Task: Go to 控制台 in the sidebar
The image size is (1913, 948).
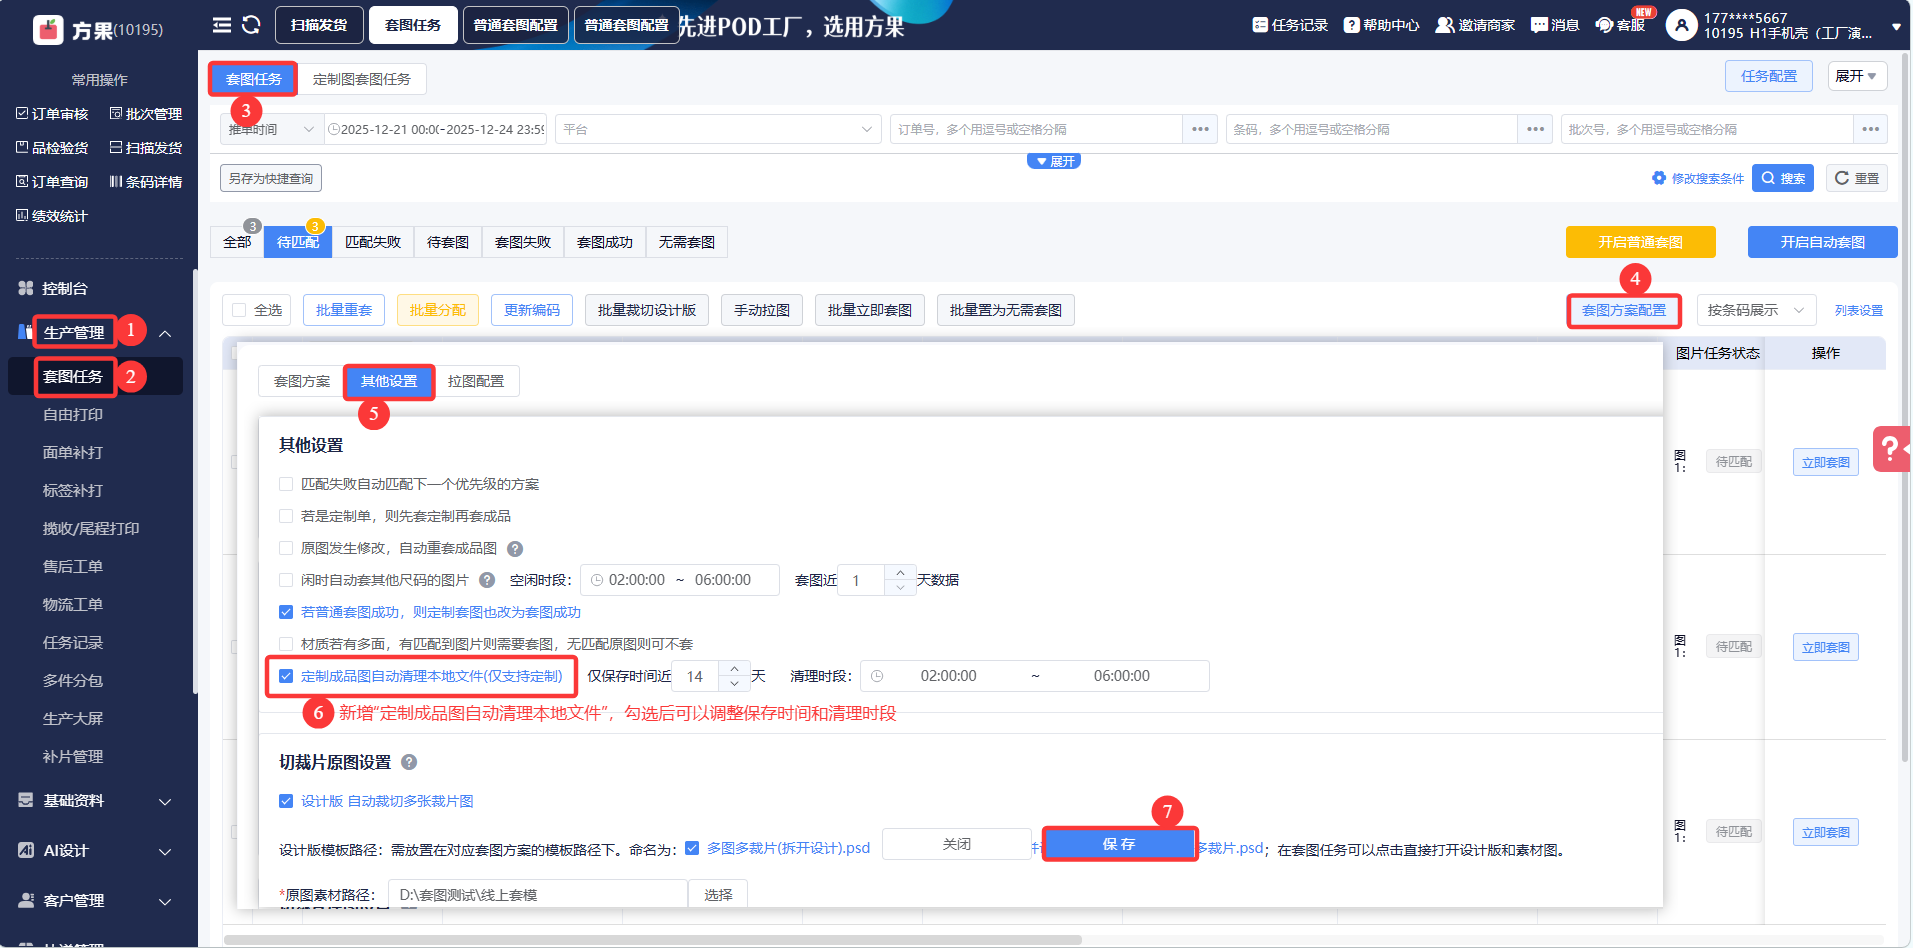Action: [x=65, y=288]
